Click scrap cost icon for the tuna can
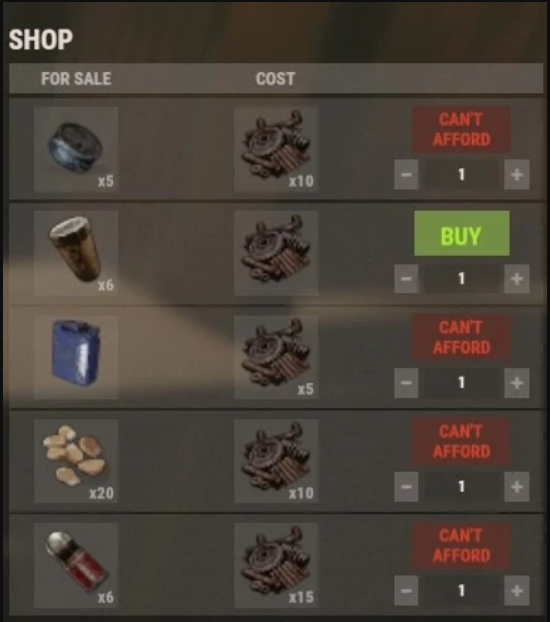The image size is (550, 622). [276, 149]
